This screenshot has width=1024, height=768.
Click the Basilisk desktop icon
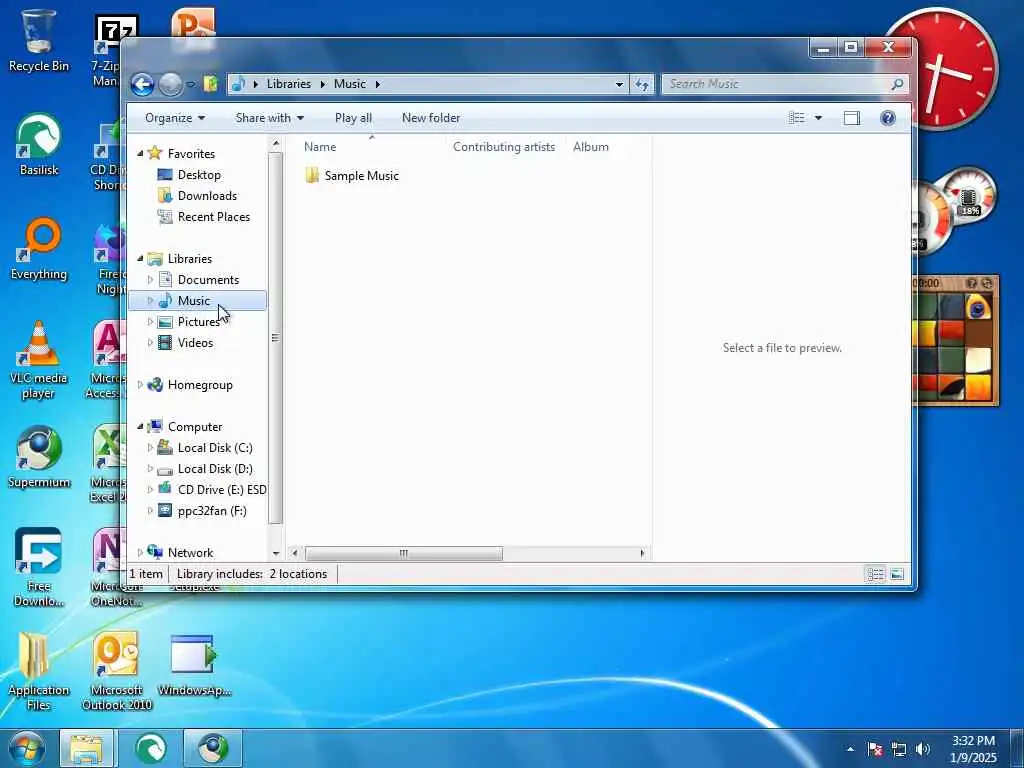(39, 144)
